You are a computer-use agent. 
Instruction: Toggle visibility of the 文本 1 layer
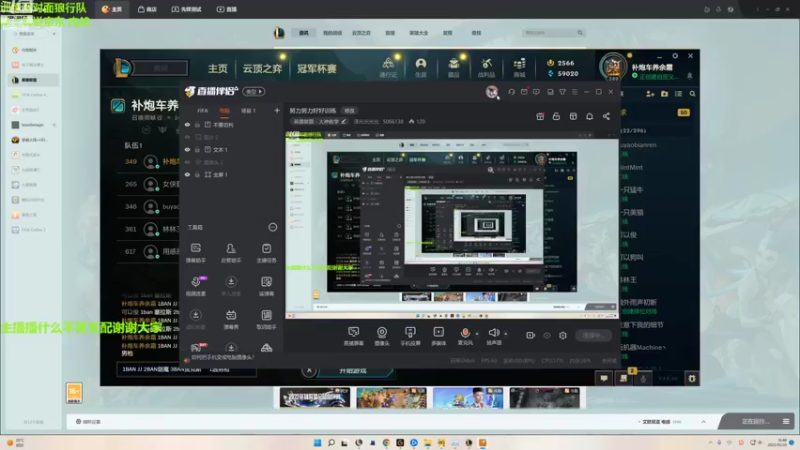(187, 149)
